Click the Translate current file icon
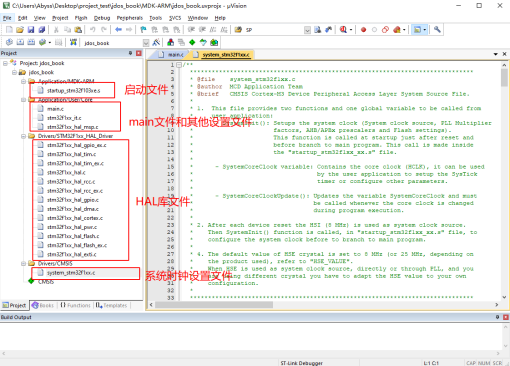Image resolution: width=510 pixels, height=366 pixels. (9, 42)
